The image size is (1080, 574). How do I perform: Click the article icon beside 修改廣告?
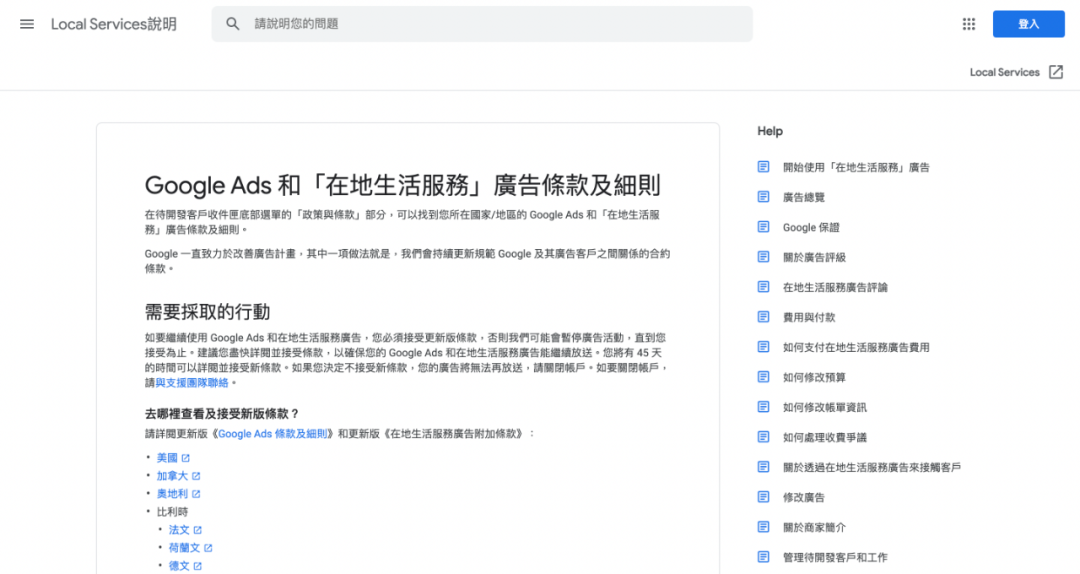pos(764,497)
